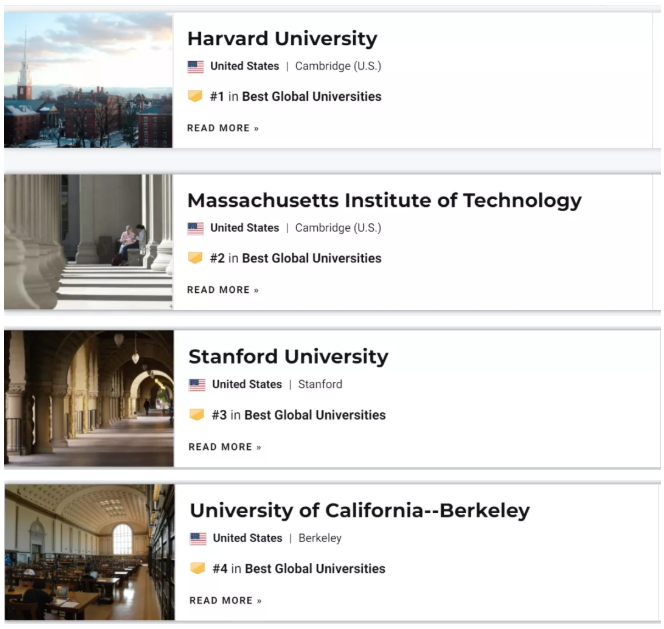Open the Massachusetts Institute of Technology title
The width and height of the screenshot is (664, 629).
point(385,200)
